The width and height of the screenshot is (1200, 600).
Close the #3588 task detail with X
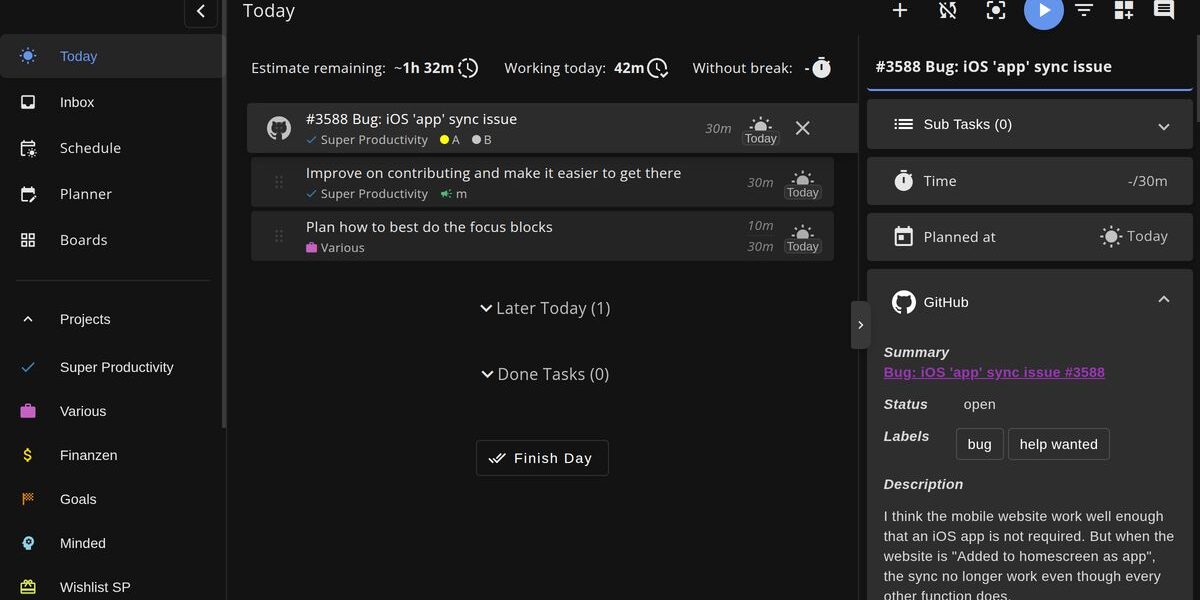(802, 128)
